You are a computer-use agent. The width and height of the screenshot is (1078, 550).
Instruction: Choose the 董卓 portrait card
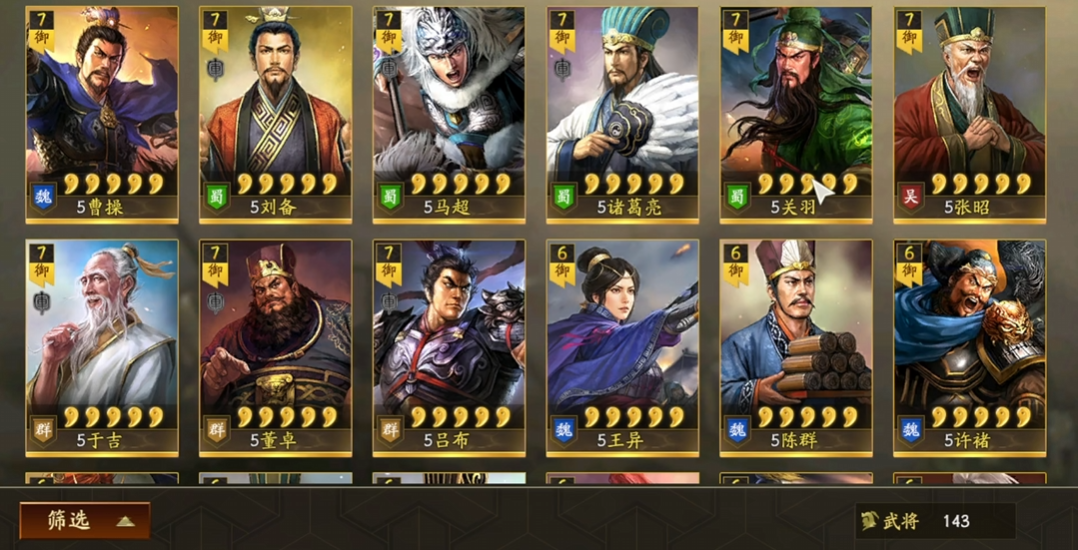(276, 348)
